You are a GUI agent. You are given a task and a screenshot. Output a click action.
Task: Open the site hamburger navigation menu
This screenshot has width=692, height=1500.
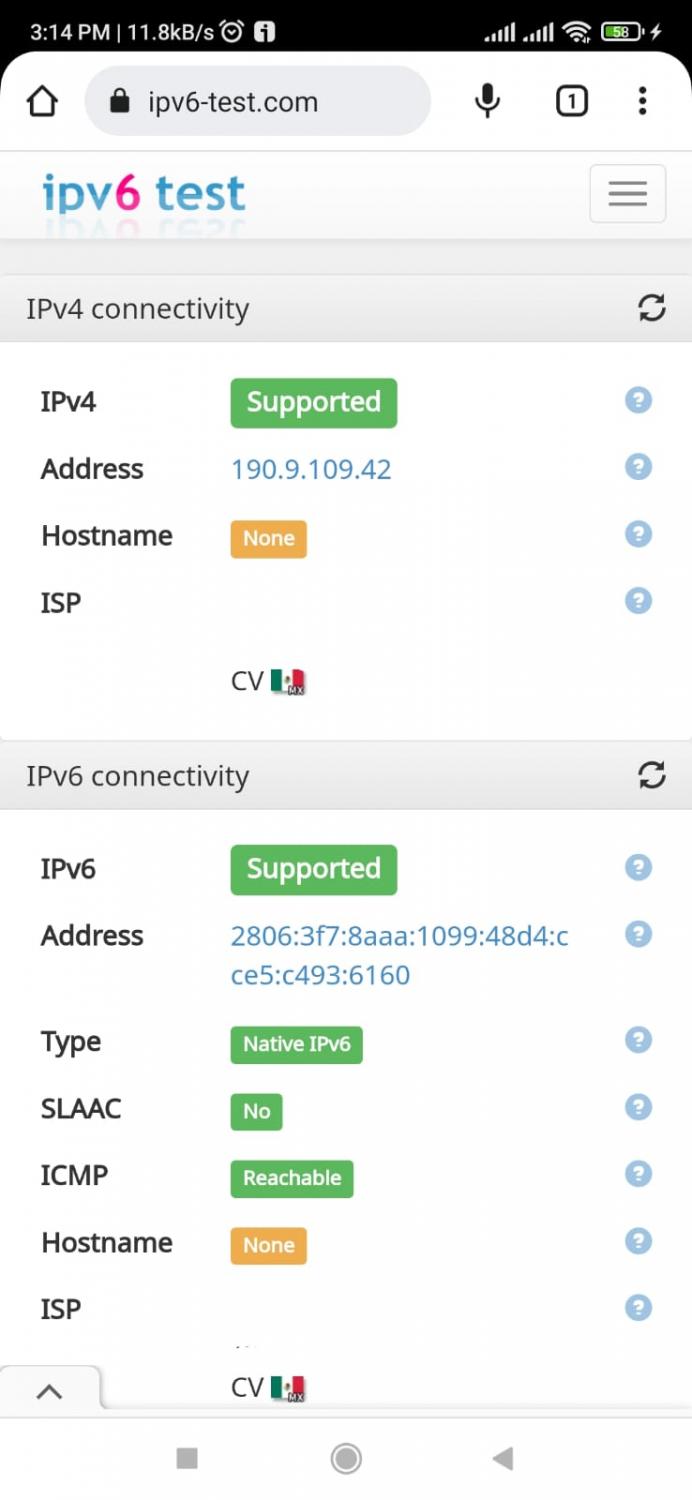[627, 193]
